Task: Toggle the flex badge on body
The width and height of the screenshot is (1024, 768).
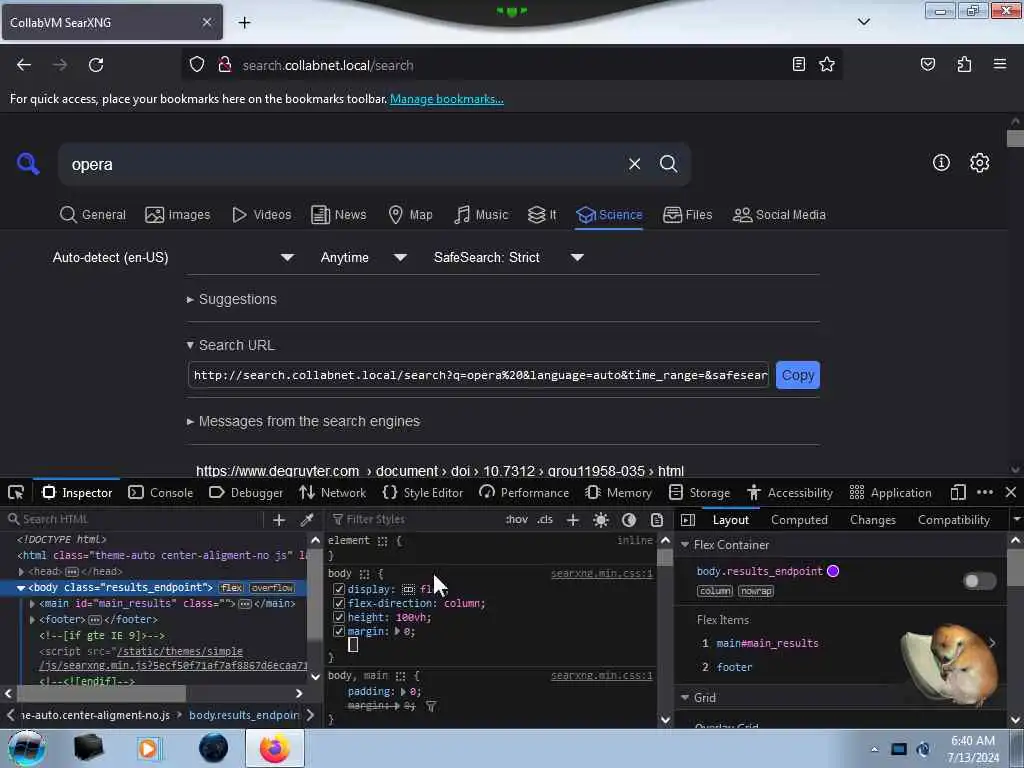Action: pyautogui.click(x=231, y=588)
